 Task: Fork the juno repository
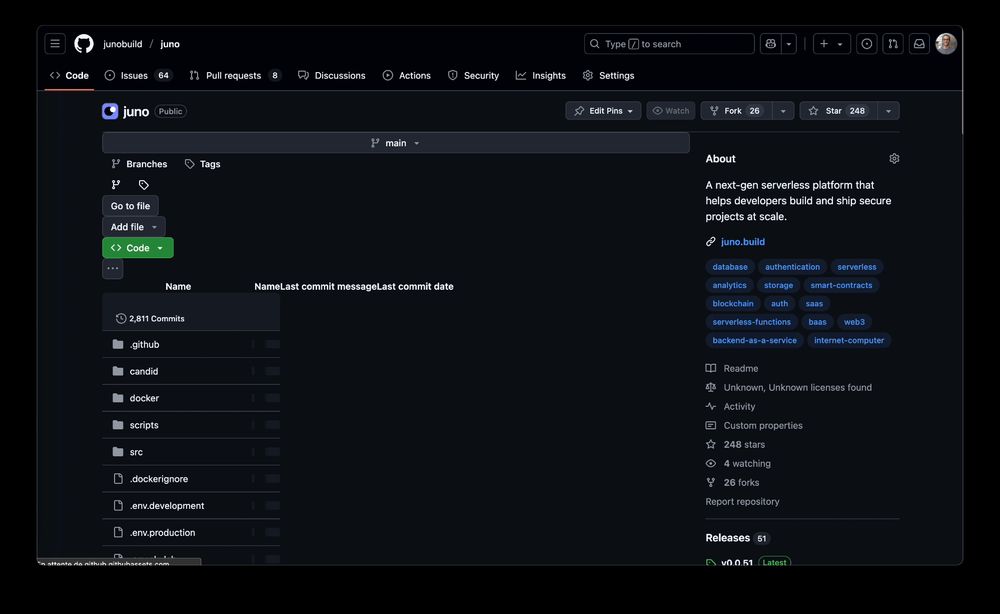click(x=737, y=111)
